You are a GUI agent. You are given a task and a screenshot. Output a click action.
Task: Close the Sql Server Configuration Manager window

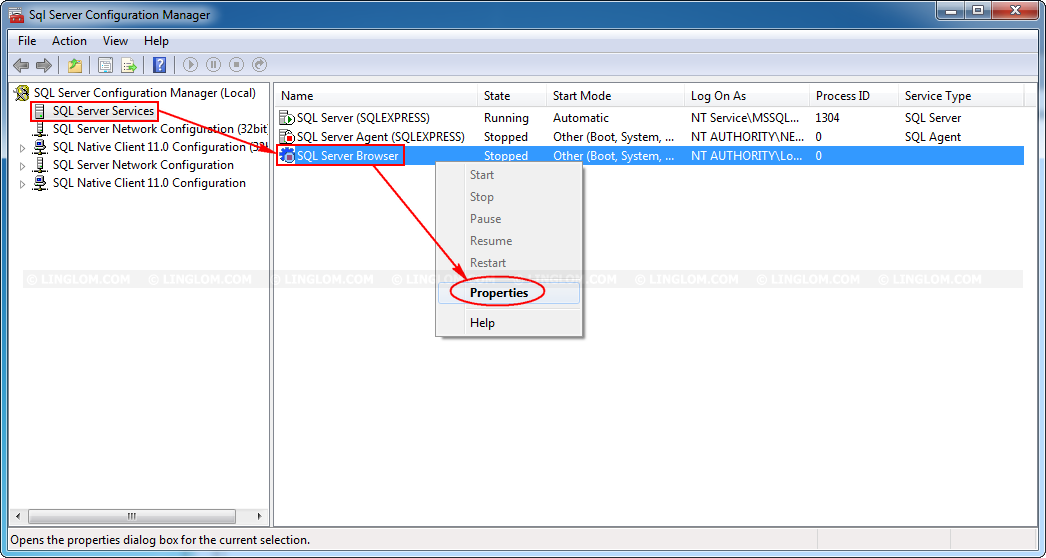(1013, 10)
